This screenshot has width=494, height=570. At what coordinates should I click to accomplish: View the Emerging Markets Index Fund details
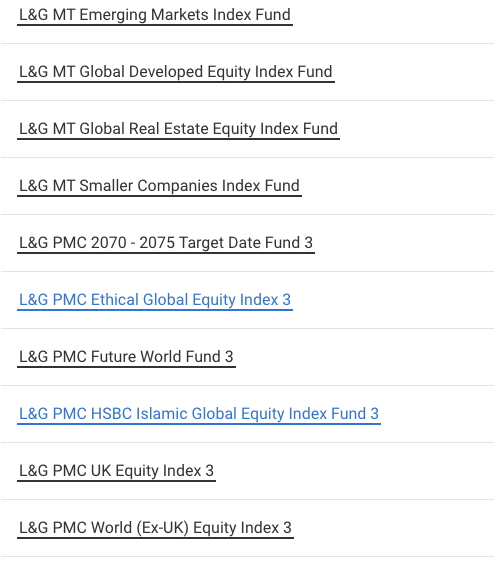pyautogui.click(x=155, y=15)
